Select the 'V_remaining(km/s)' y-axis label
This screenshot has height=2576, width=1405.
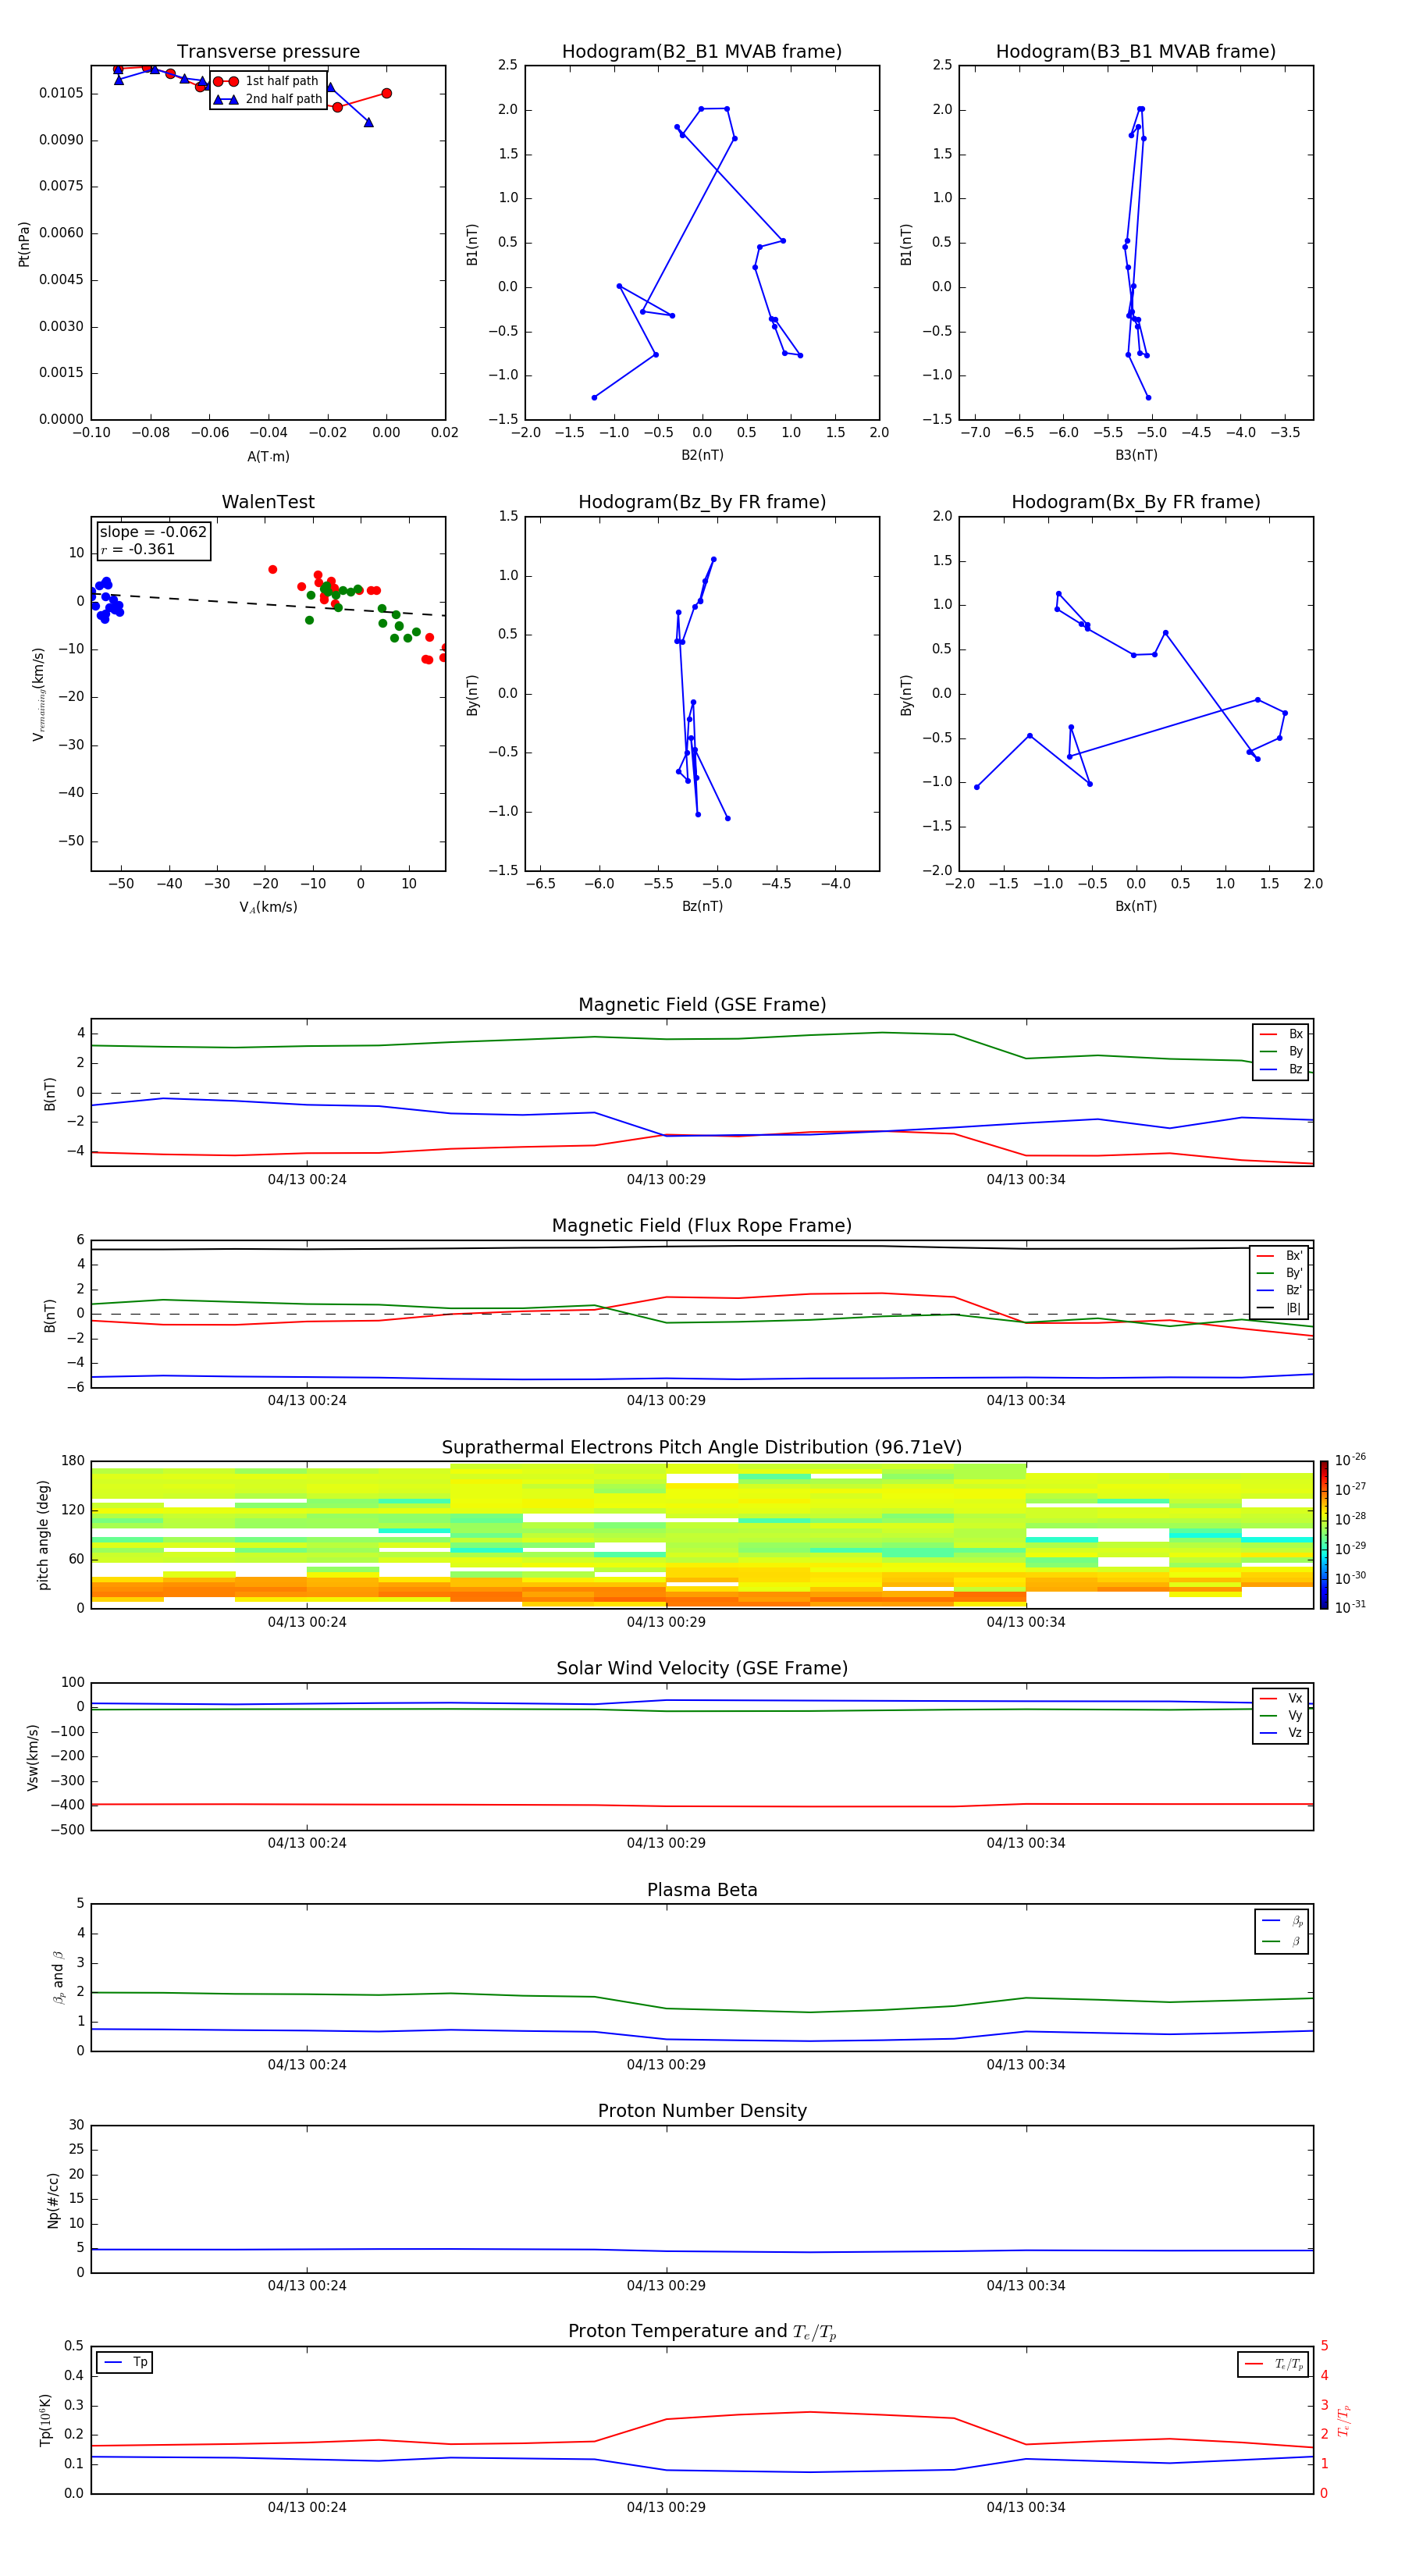click(39, 694)
